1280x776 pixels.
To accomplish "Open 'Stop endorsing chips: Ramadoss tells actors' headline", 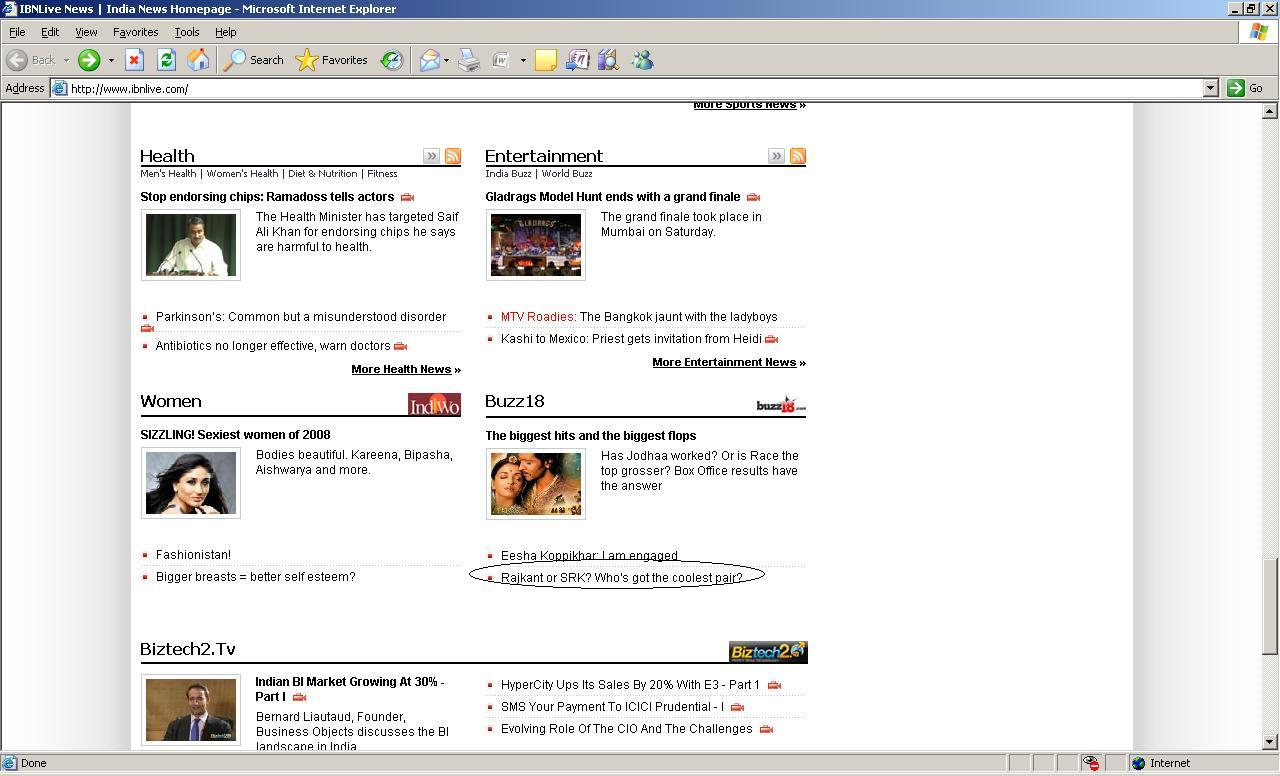I will point(267,196).
